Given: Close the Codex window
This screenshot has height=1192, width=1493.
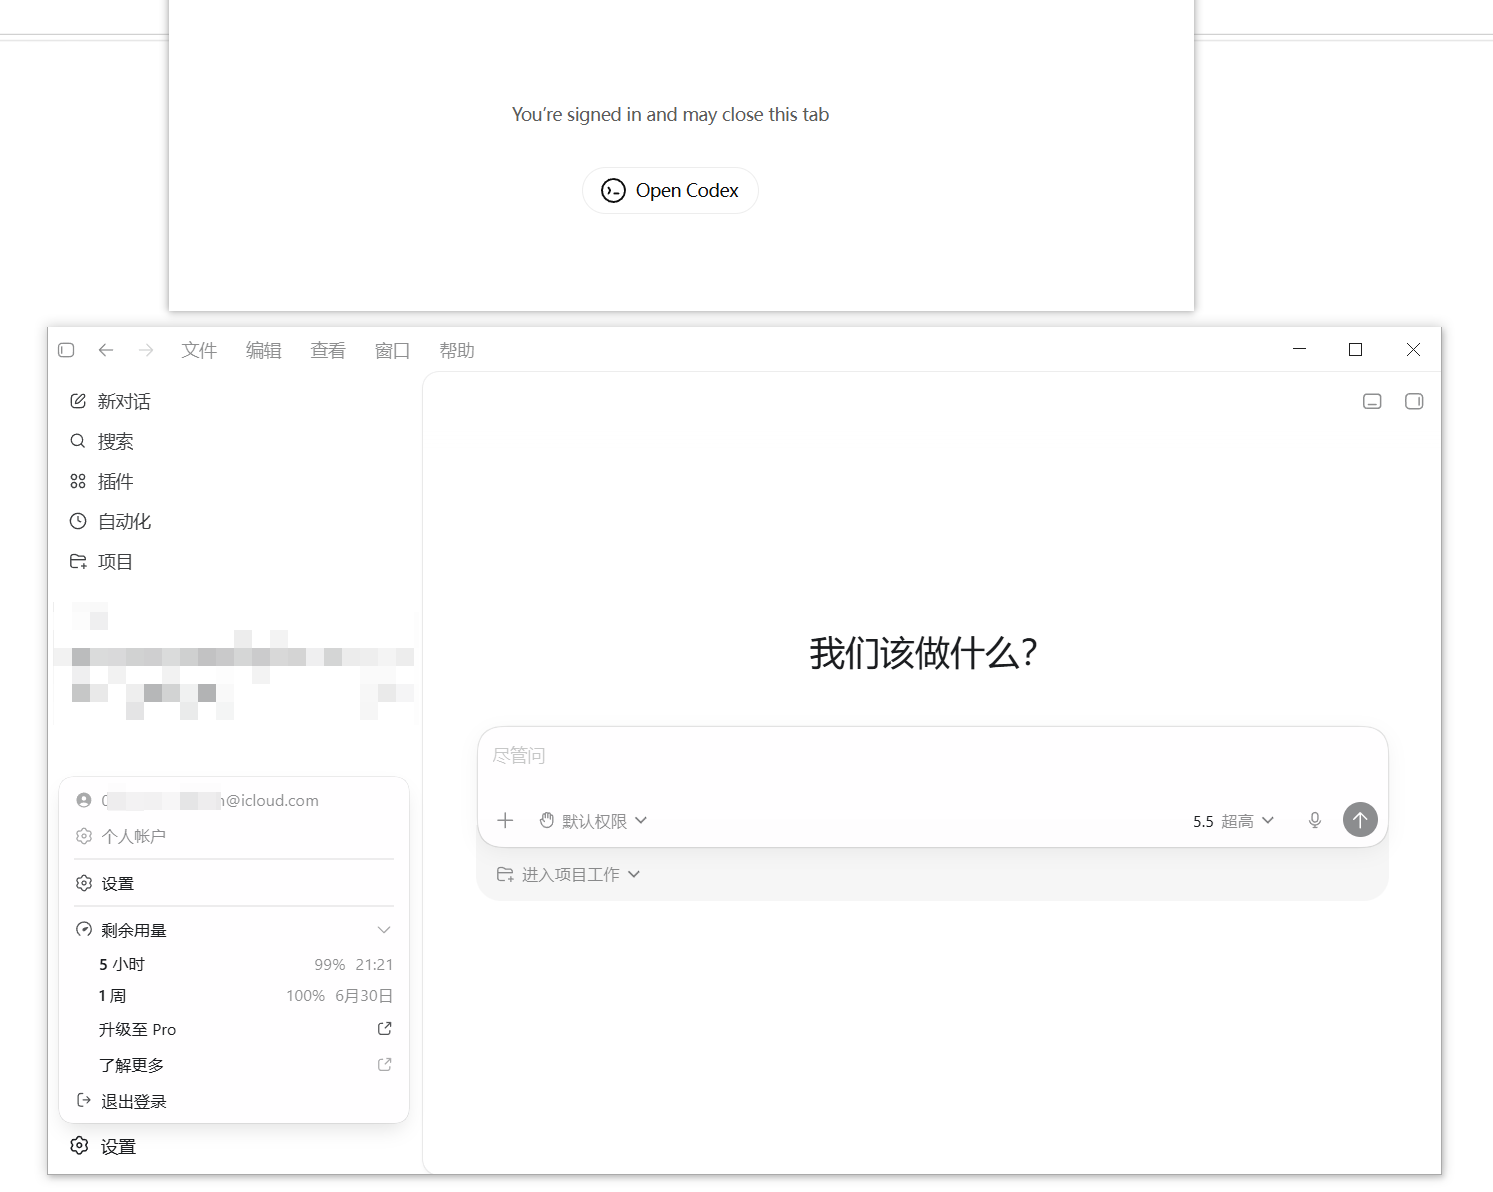Looking at the screenshot, I should pyautogui.click(x=1413, y=349).
